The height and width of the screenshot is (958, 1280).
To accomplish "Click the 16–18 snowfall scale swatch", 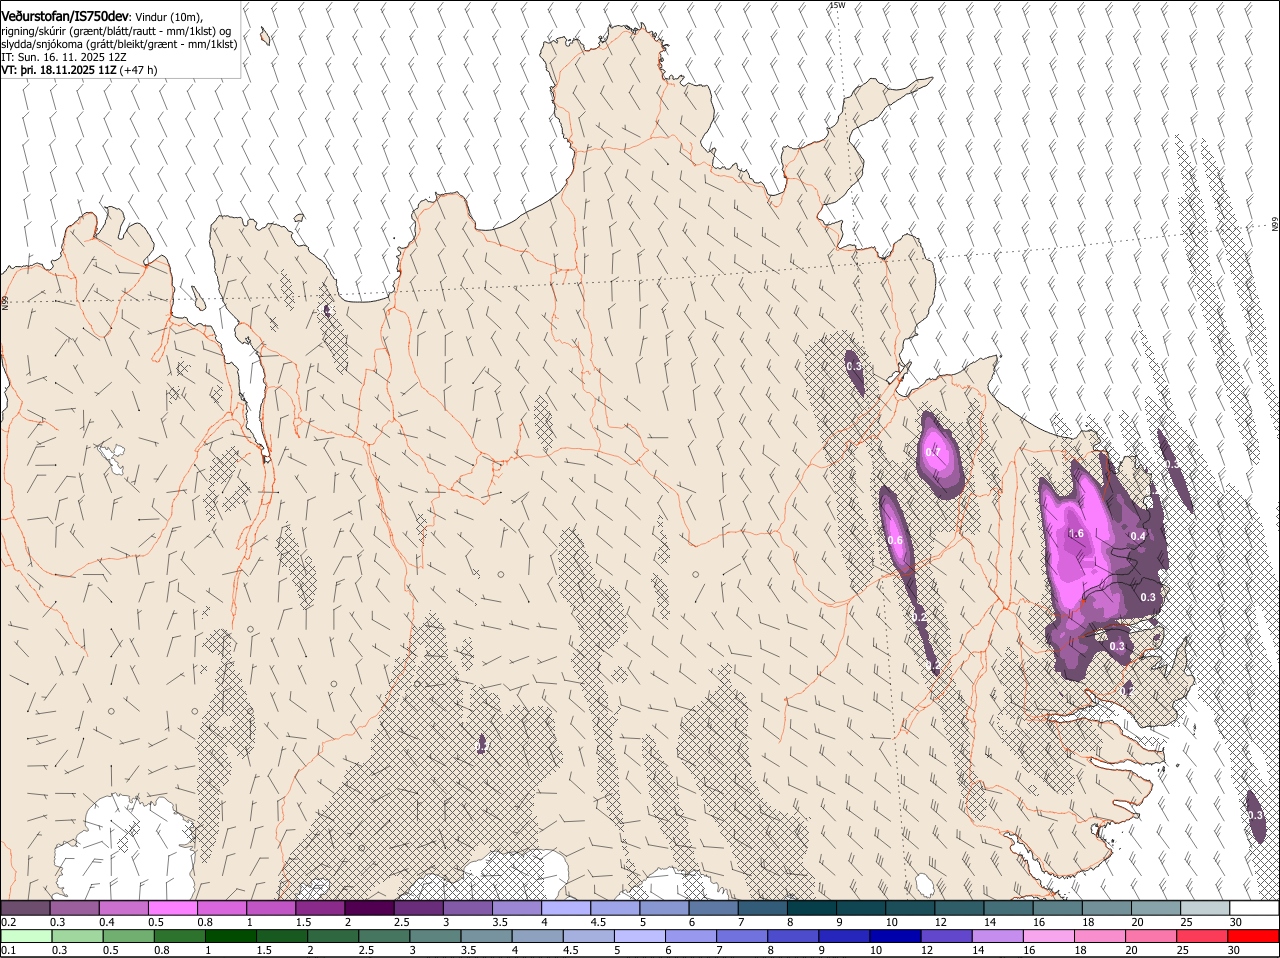I will tap(1058, 908).
